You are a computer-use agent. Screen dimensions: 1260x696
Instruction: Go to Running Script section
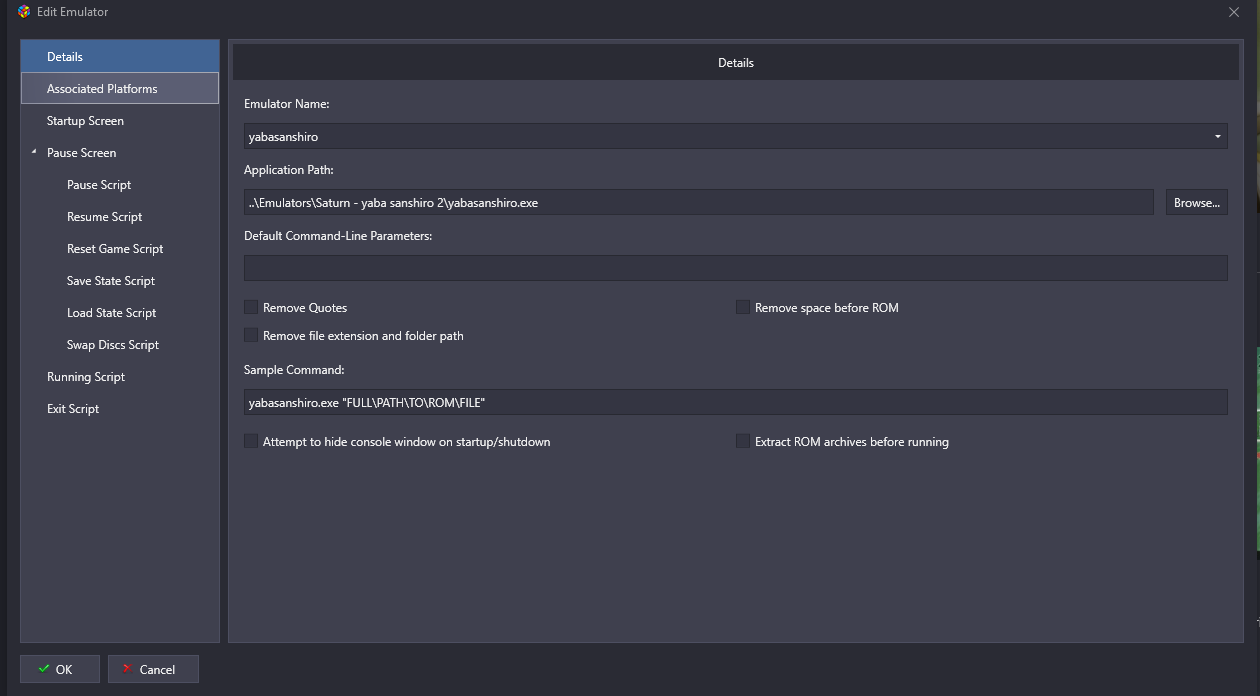(120, 376)
